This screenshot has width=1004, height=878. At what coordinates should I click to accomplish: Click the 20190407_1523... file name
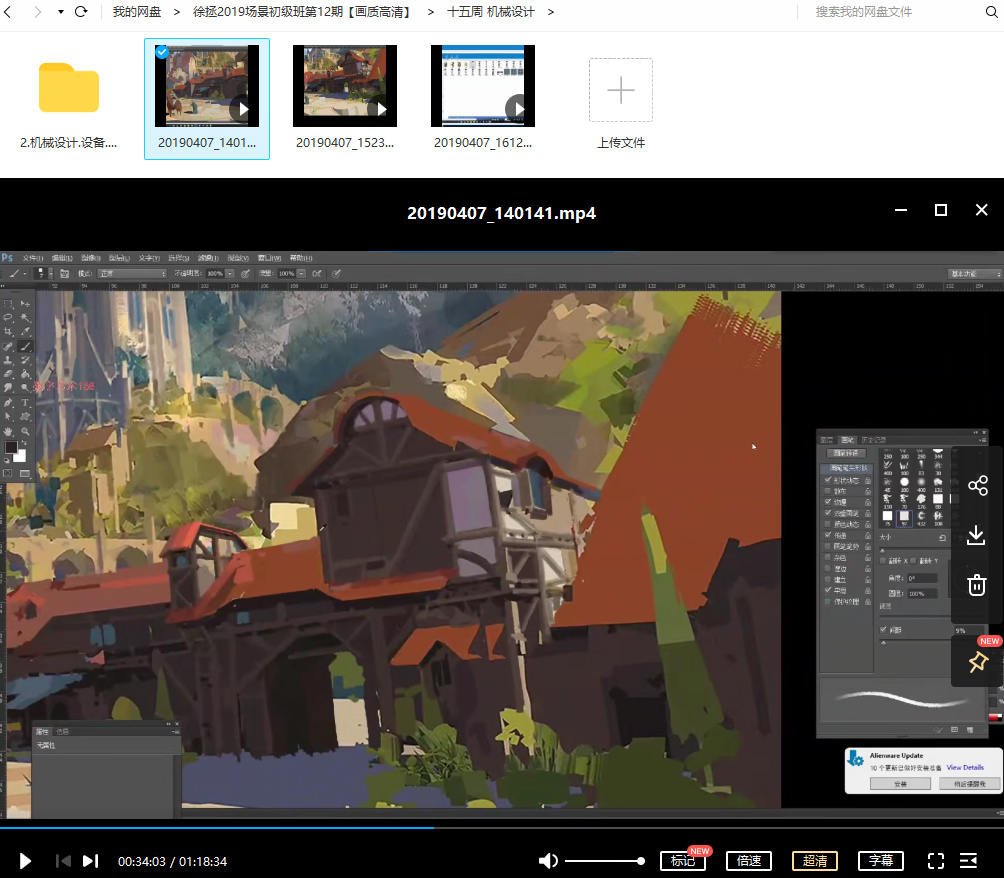[345, 143]
